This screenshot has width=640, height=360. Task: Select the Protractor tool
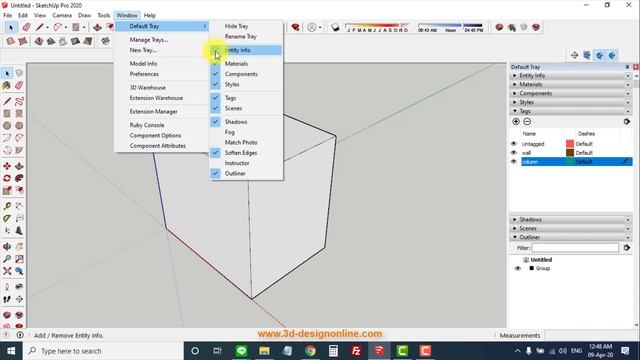point(7,218)
